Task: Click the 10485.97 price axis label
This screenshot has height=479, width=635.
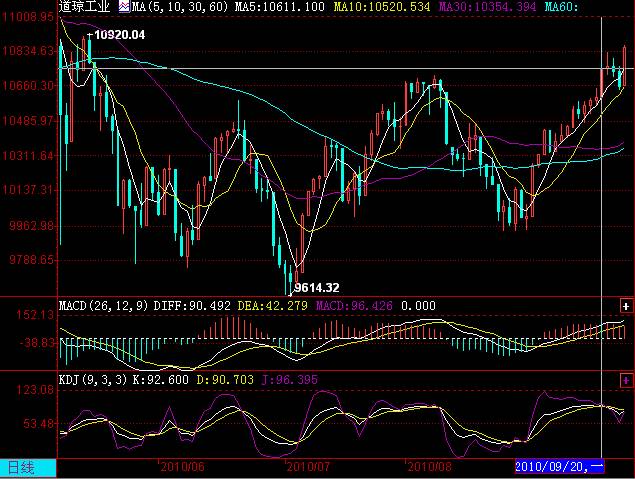Action: coord(28,121)
